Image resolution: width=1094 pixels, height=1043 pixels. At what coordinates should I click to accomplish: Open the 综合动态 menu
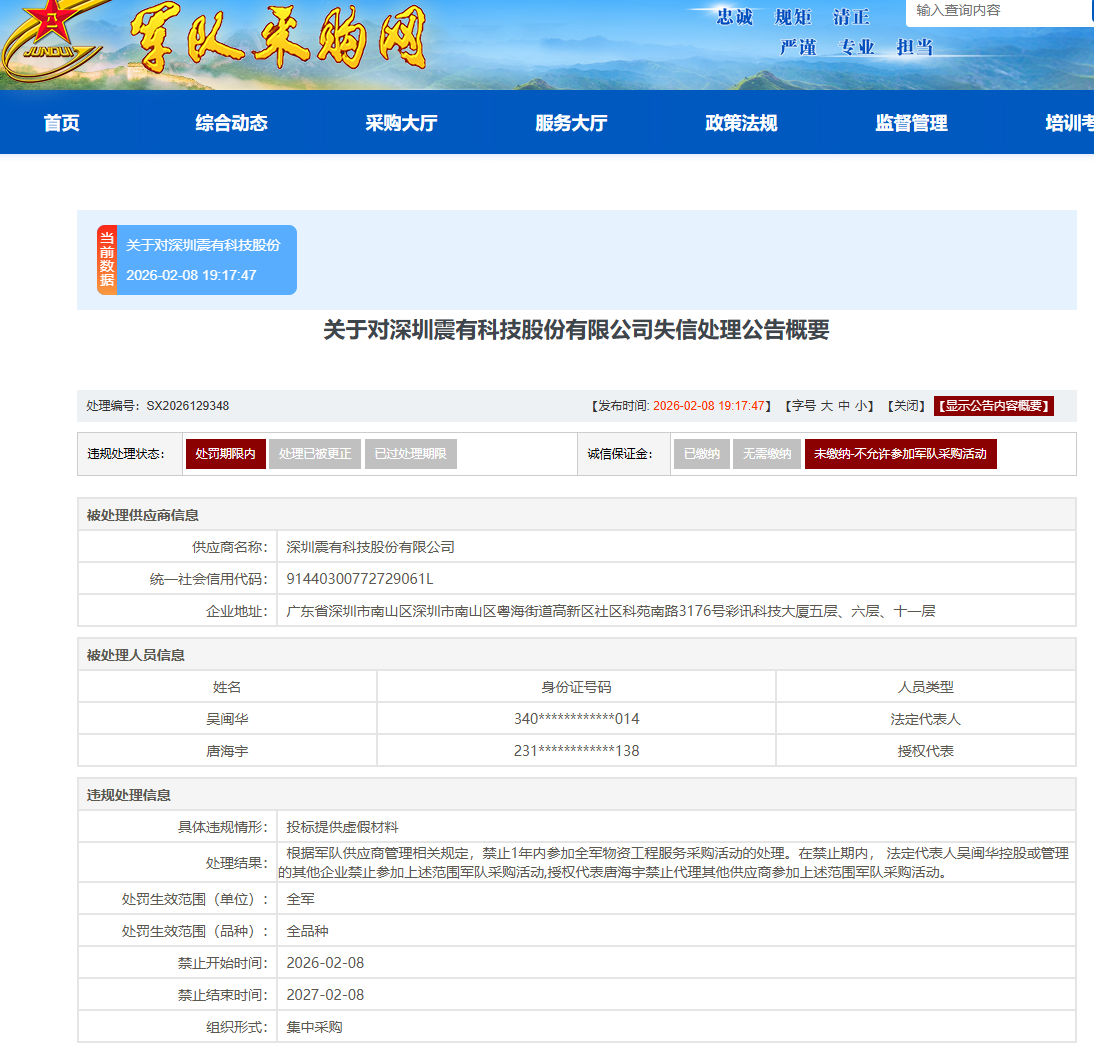pos(232,123)
